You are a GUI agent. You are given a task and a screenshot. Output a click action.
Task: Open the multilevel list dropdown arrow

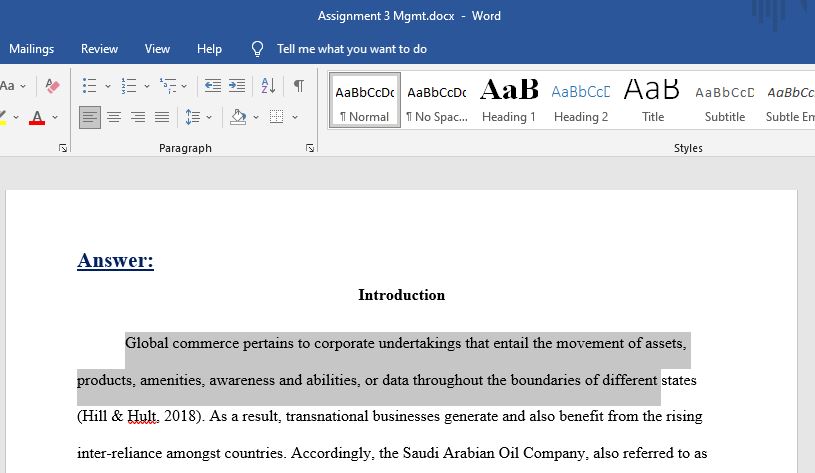coord(184,86)
